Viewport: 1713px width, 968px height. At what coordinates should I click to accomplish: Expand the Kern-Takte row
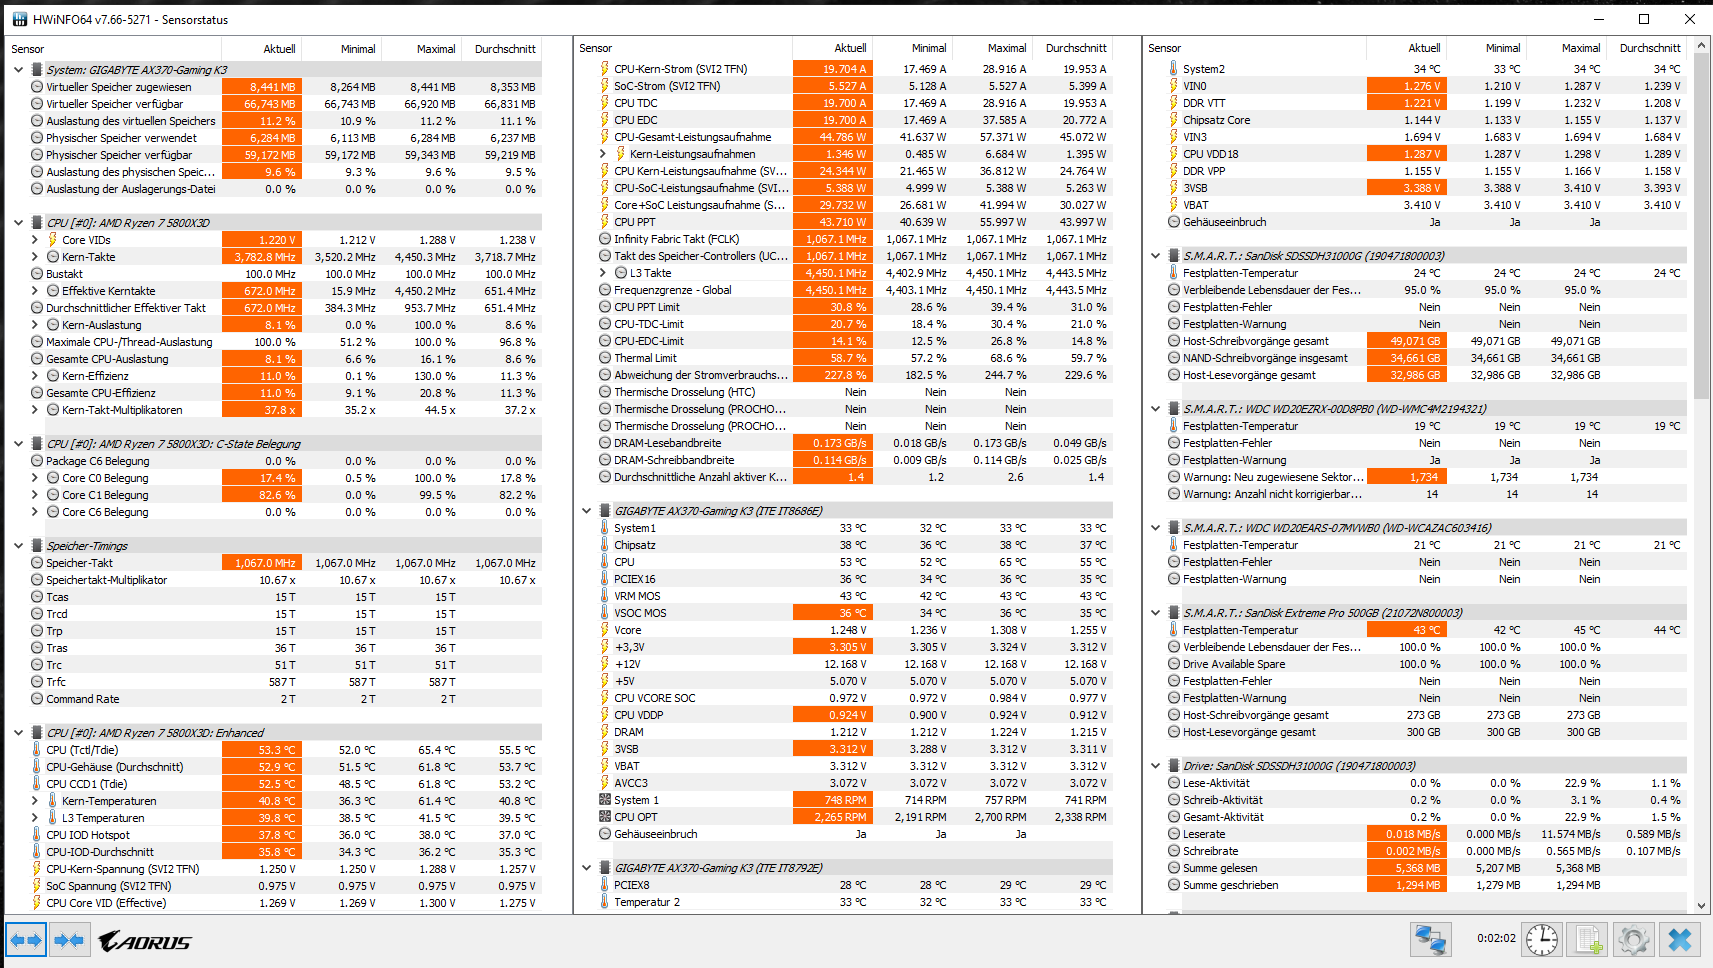(x=35, y=257)
